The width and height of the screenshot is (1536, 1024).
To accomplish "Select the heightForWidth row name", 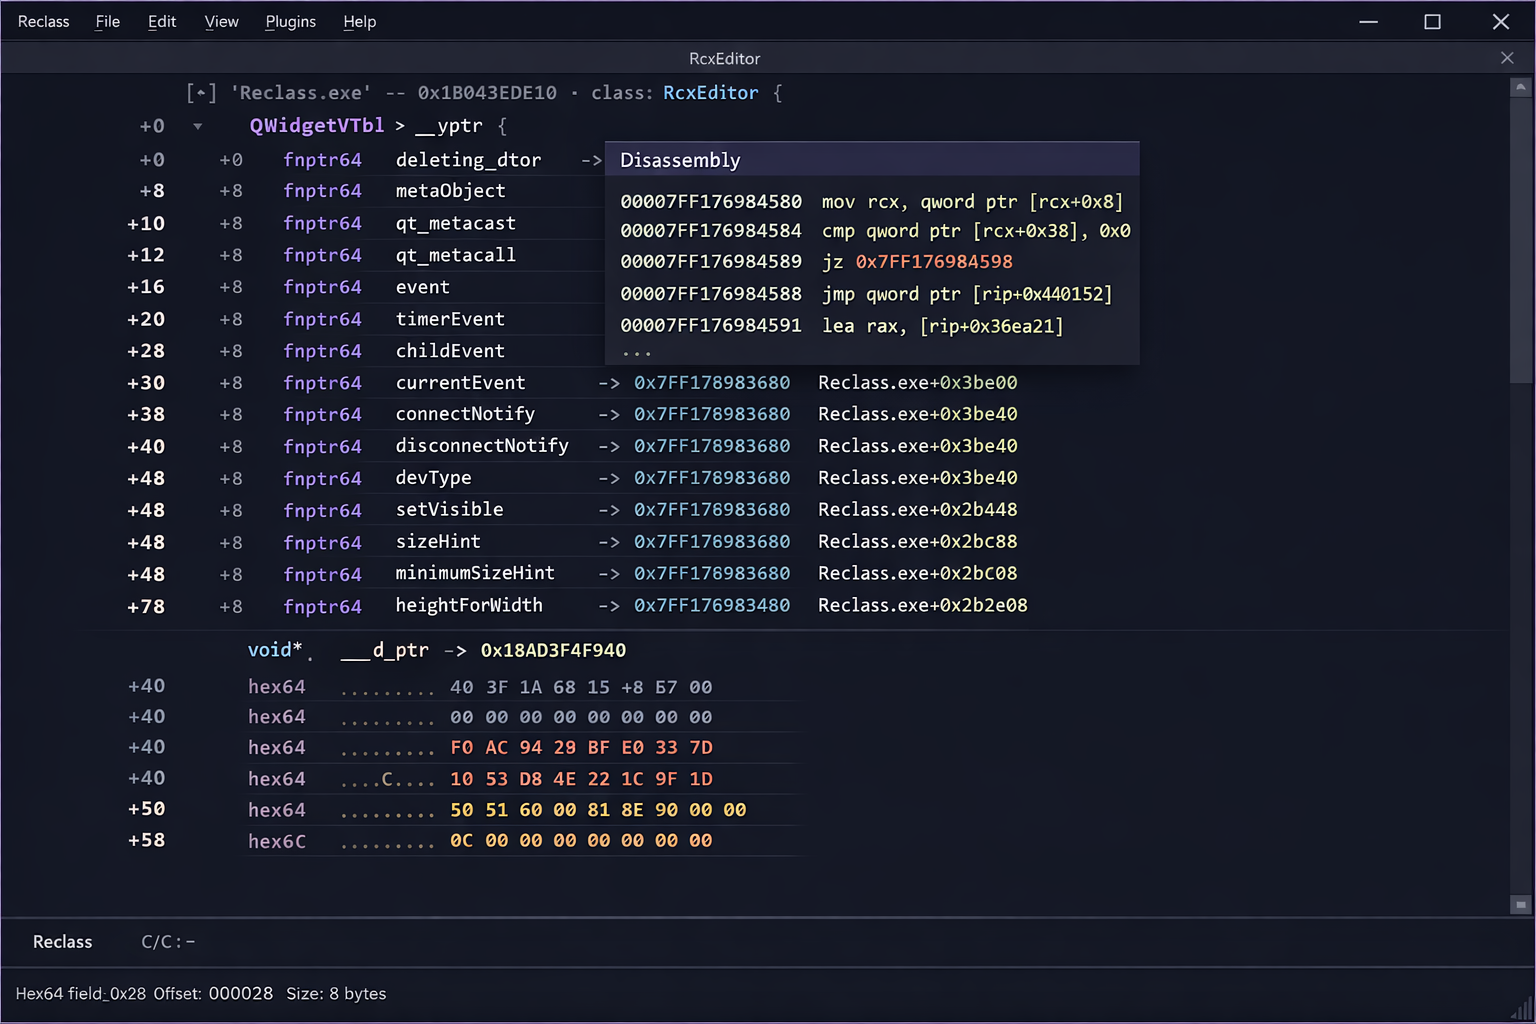I will coord(469,606).
